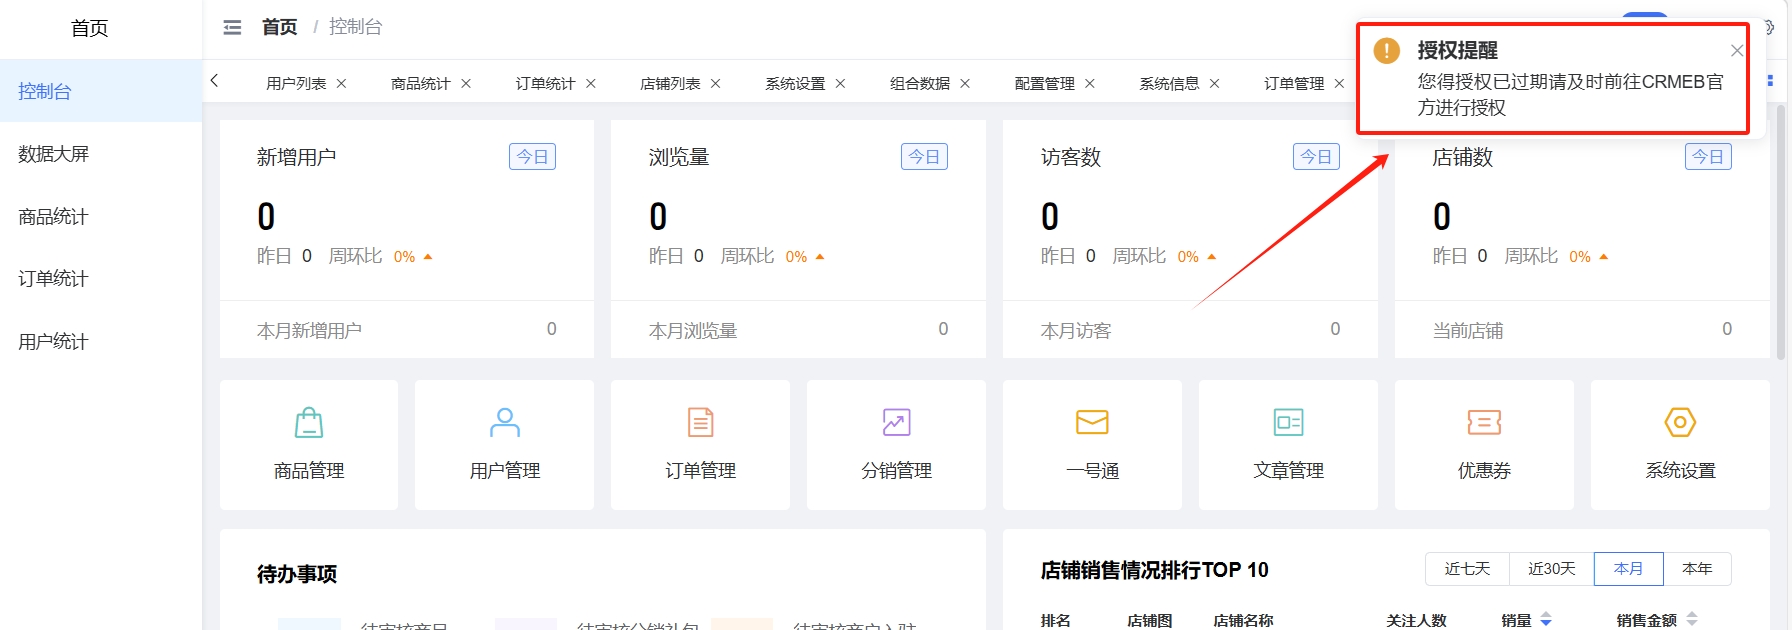Viewport: 1792px width, 630px height.
Task: Select the 近七天 time range
Action: (1467, 569)
